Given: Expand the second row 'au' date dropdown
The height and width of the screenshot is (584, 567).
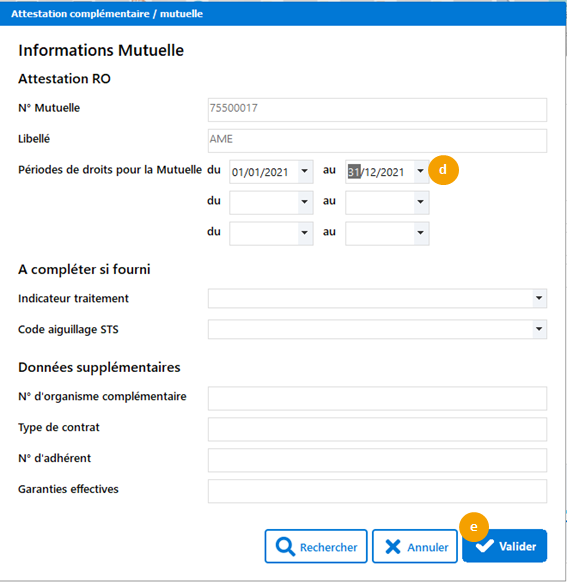Looking at the screenshot, I should [421, 202].
